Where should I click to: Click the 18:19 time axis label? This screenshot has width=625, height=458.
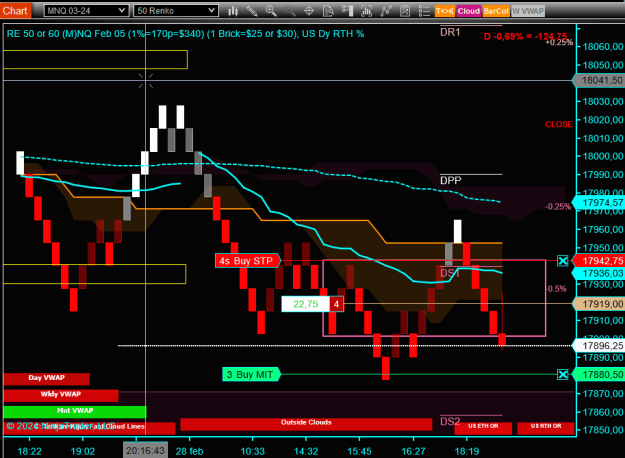click(467, 451)
